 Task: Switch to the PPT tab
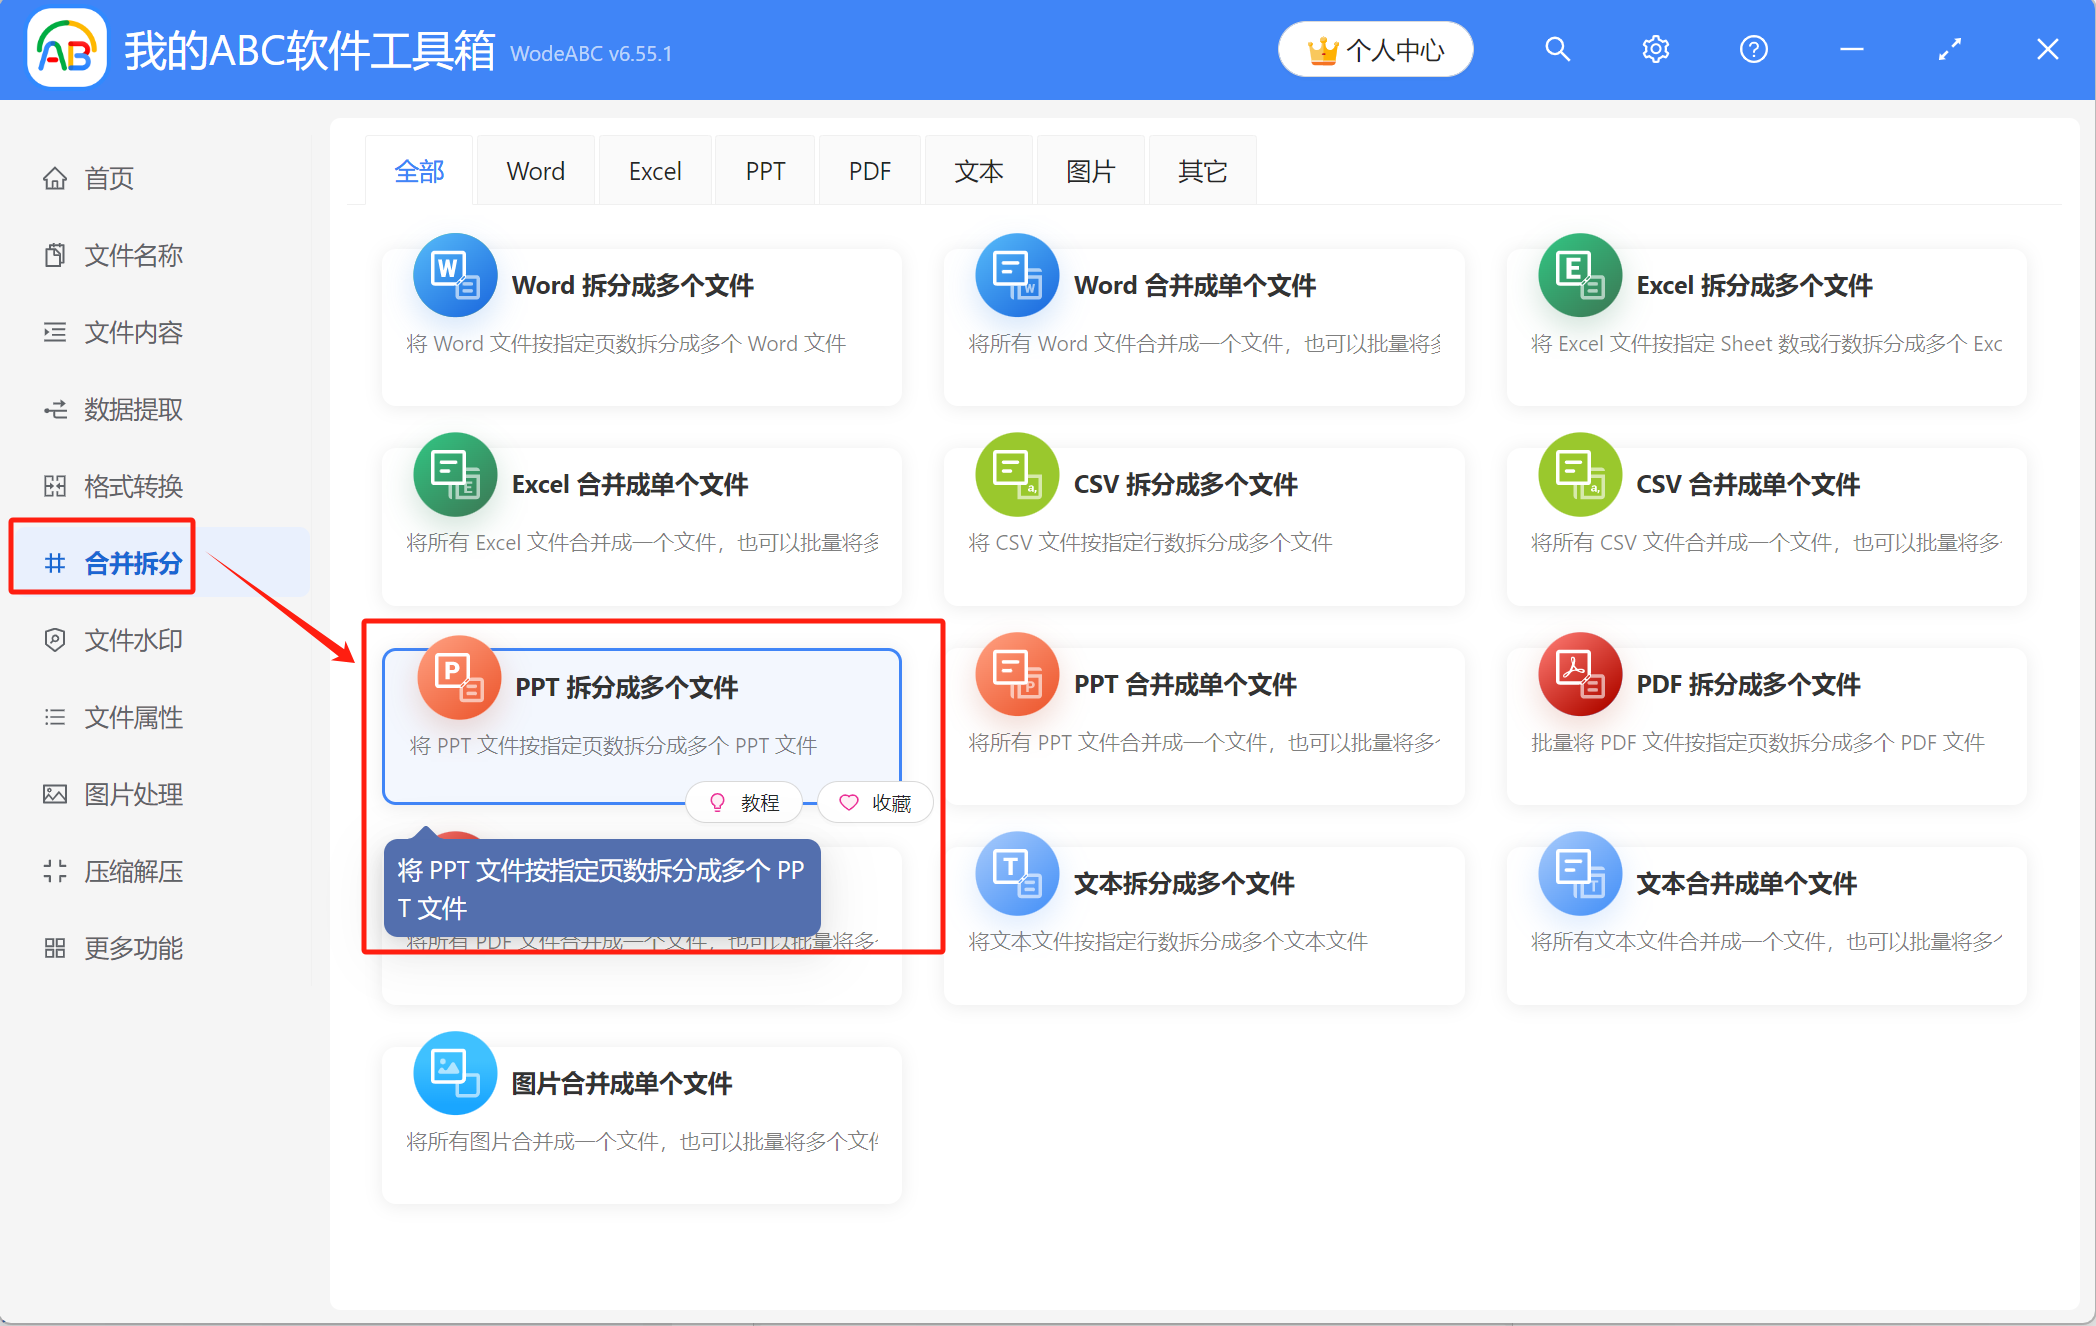click(765, 171)
